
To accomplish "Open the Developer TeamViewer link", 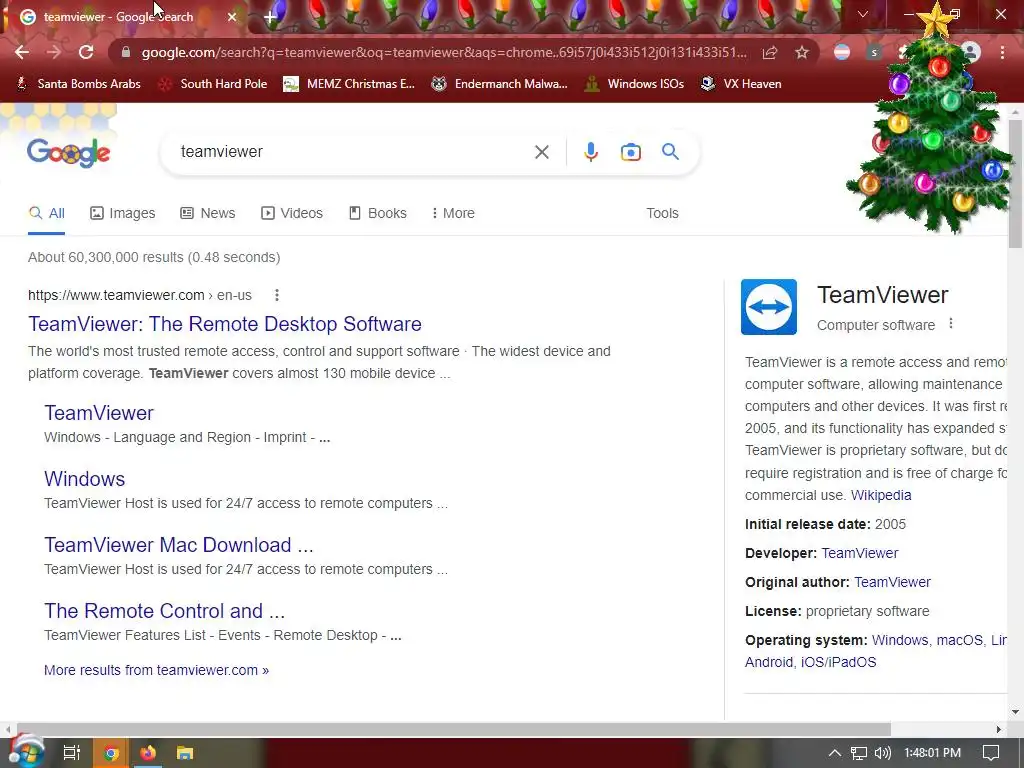I will 859,553.
